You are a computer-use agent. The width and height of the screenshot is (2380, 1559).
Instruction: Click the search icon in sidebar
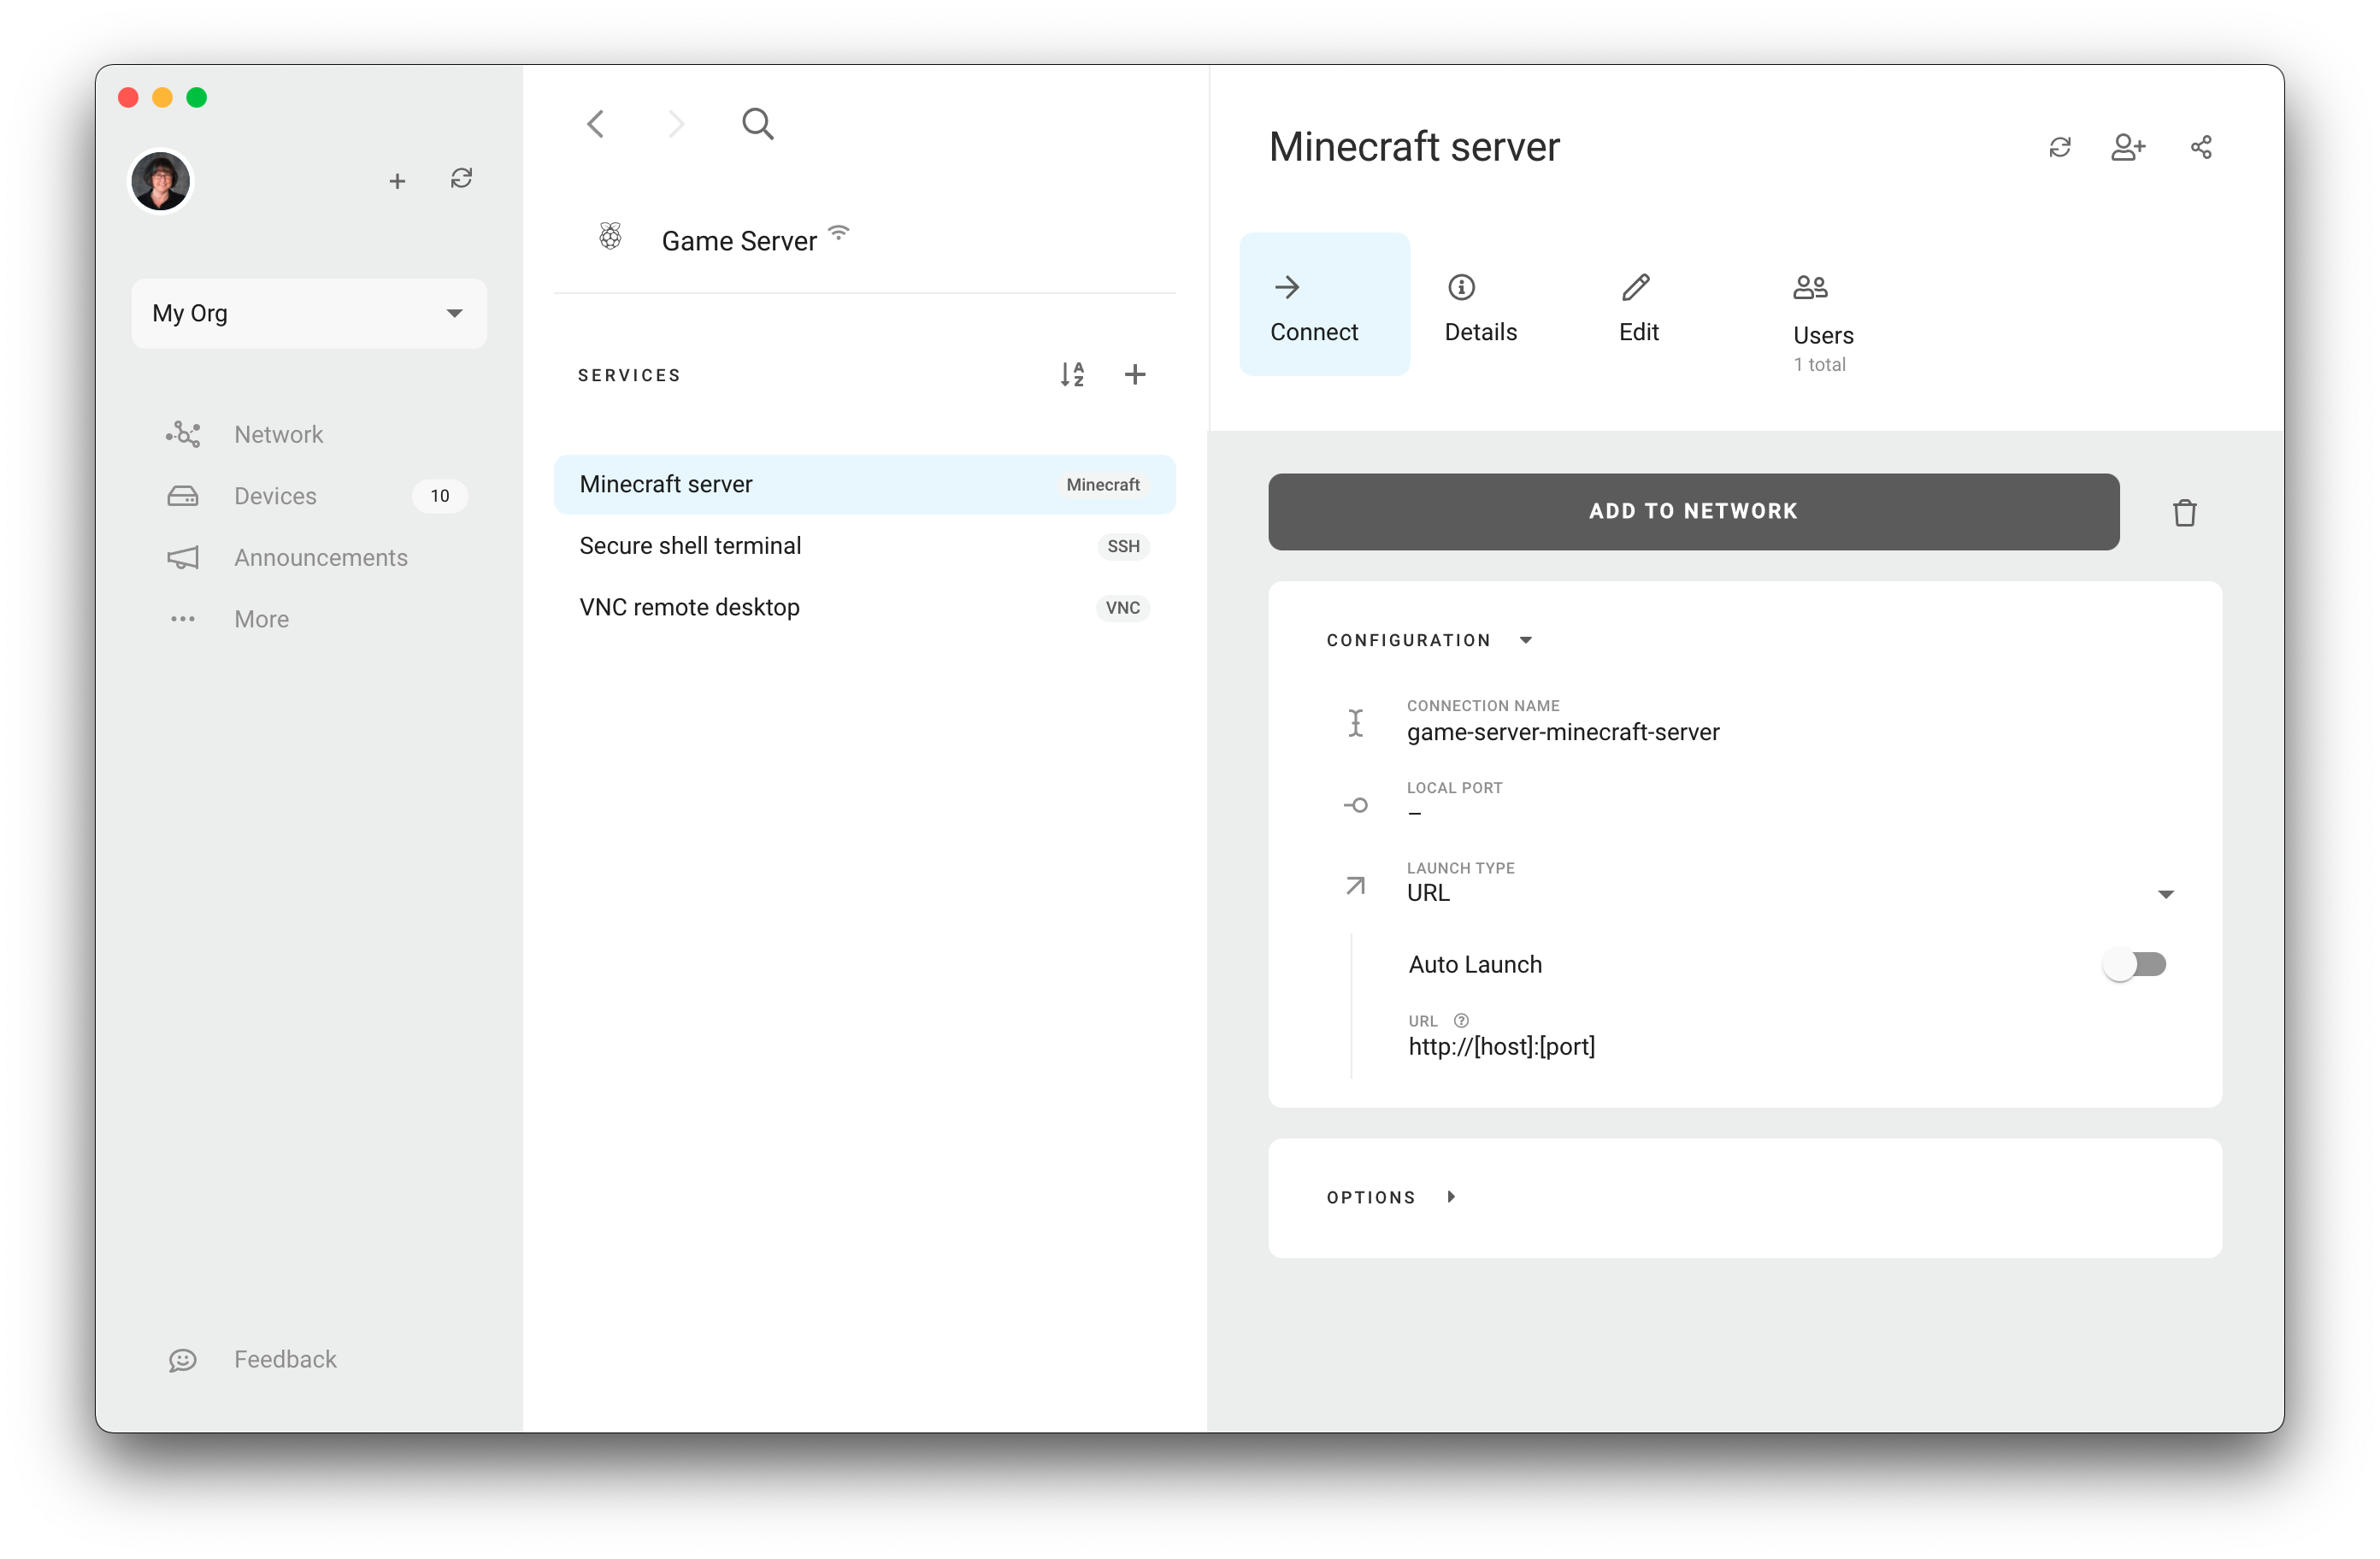point(757,124)
